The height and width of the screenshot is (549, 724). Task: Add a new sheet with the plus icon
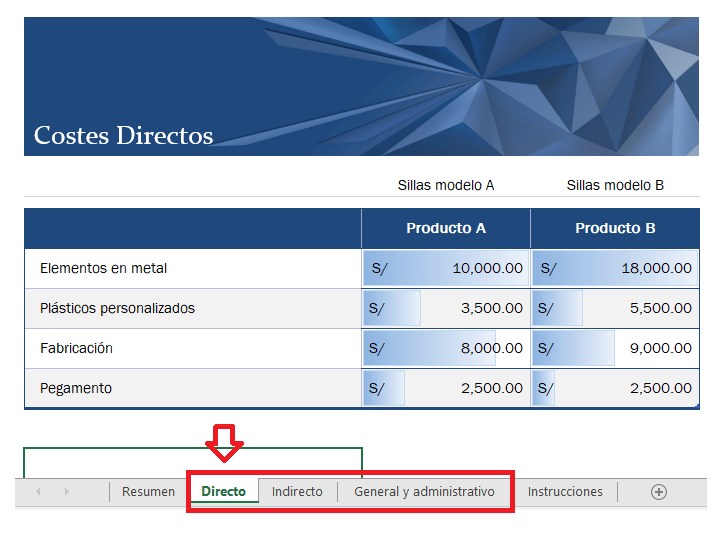point(658,492)
